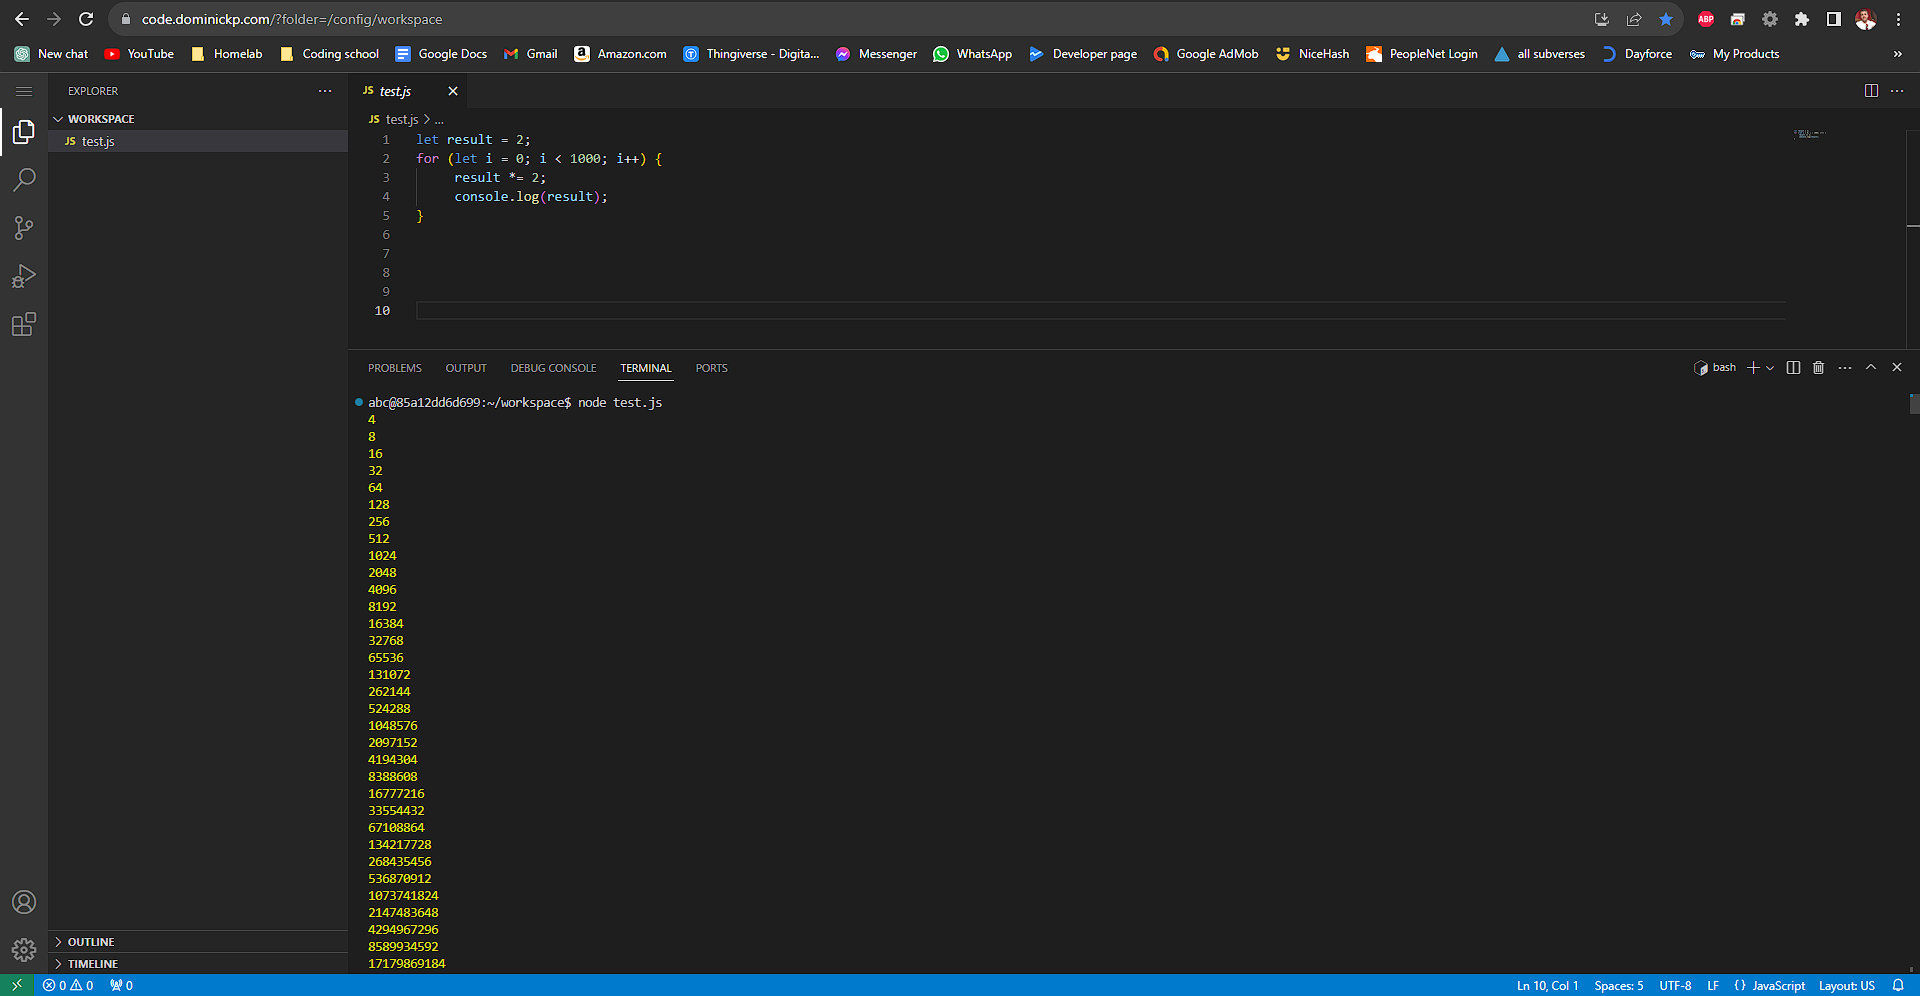The image size is (1920, 996).
Task: Split the terminal panel
Action: (1793, 368)
